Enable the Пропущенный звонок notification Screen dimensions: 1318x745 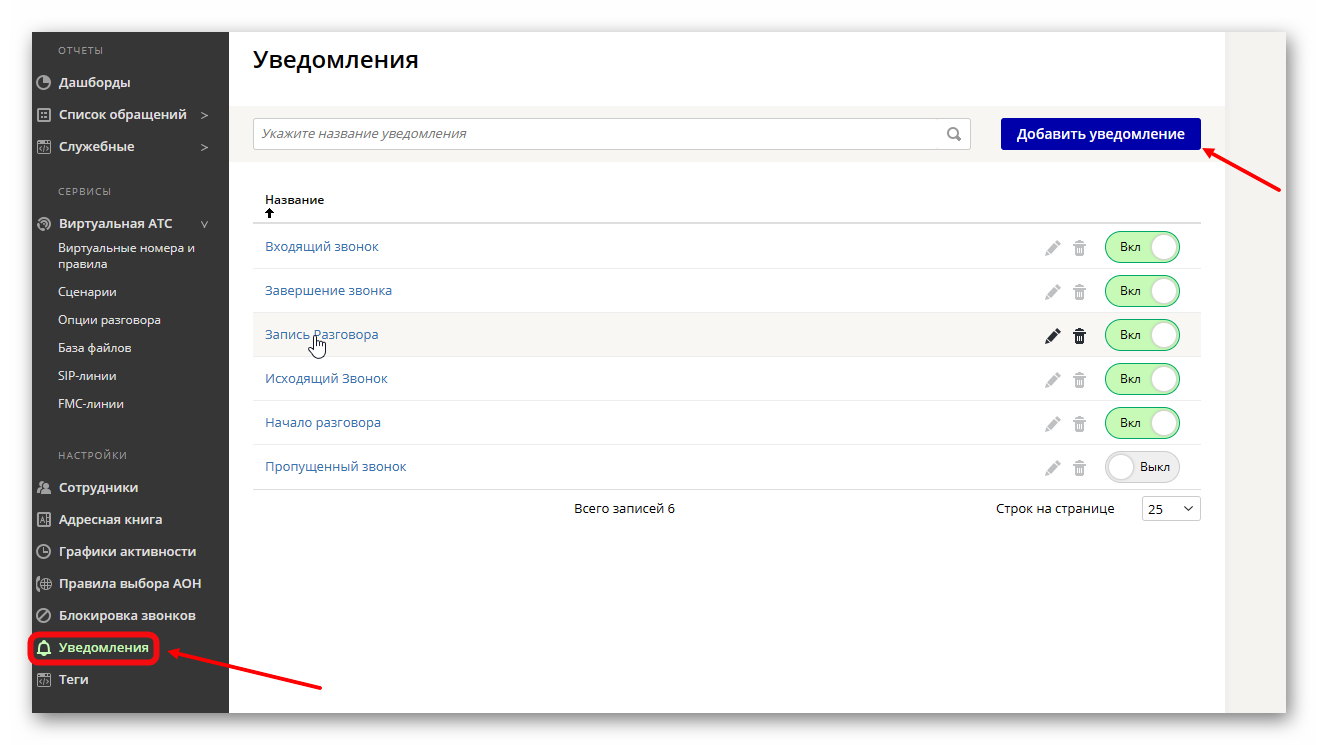(x=1142, y=467)
